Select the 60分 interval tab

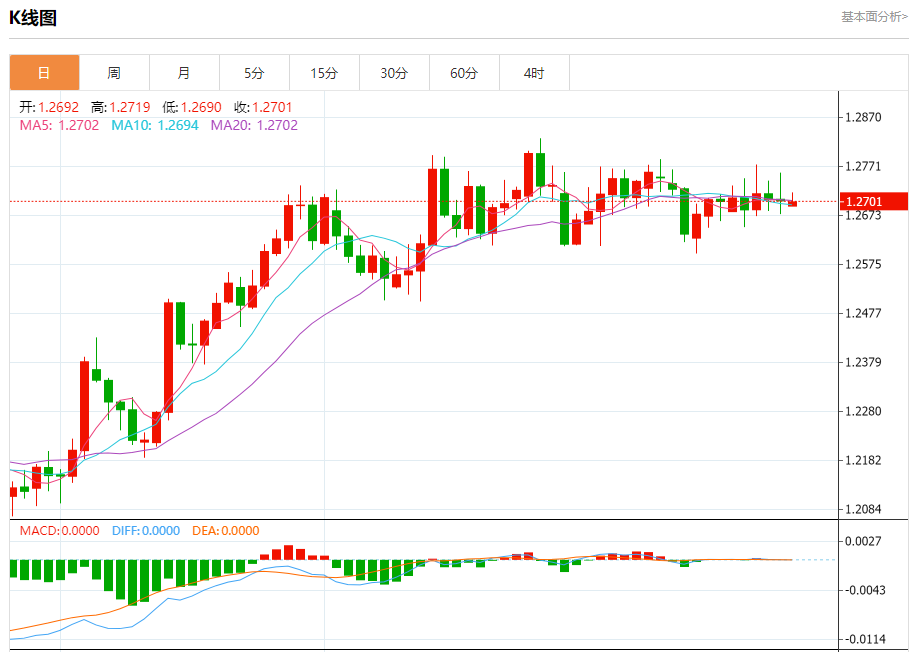(464, 73)
